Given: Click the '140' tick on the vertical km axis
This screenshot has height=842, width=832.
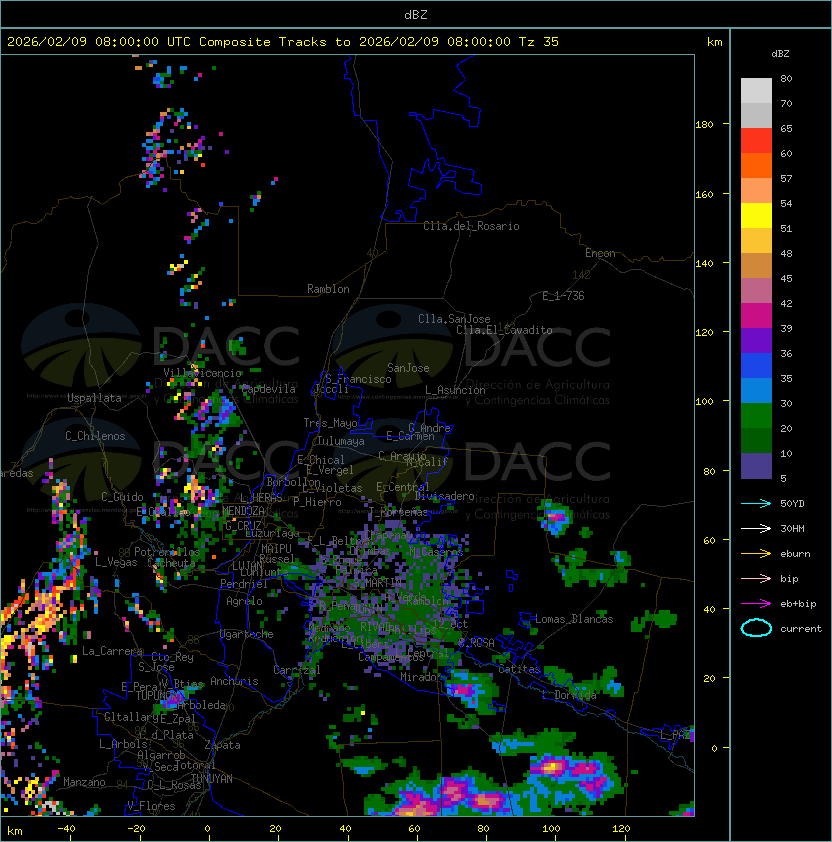Looking at the screenshot, I should (x=704, y=263).
